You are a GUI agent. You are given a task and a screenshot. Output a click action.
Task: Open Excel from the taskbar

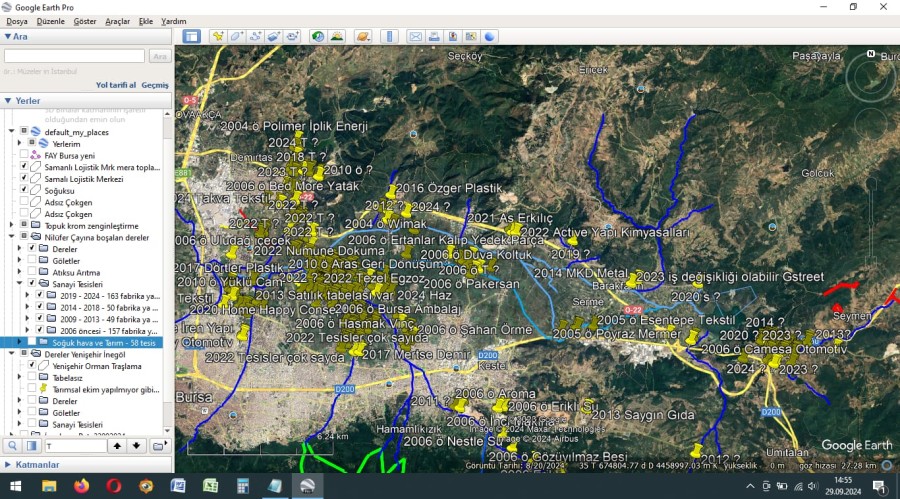210,486
